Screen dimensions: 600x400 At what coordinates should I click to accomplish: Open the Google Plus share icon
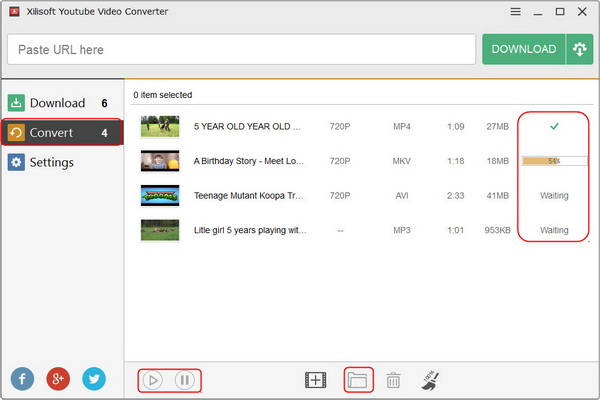[x=58, y=379]
